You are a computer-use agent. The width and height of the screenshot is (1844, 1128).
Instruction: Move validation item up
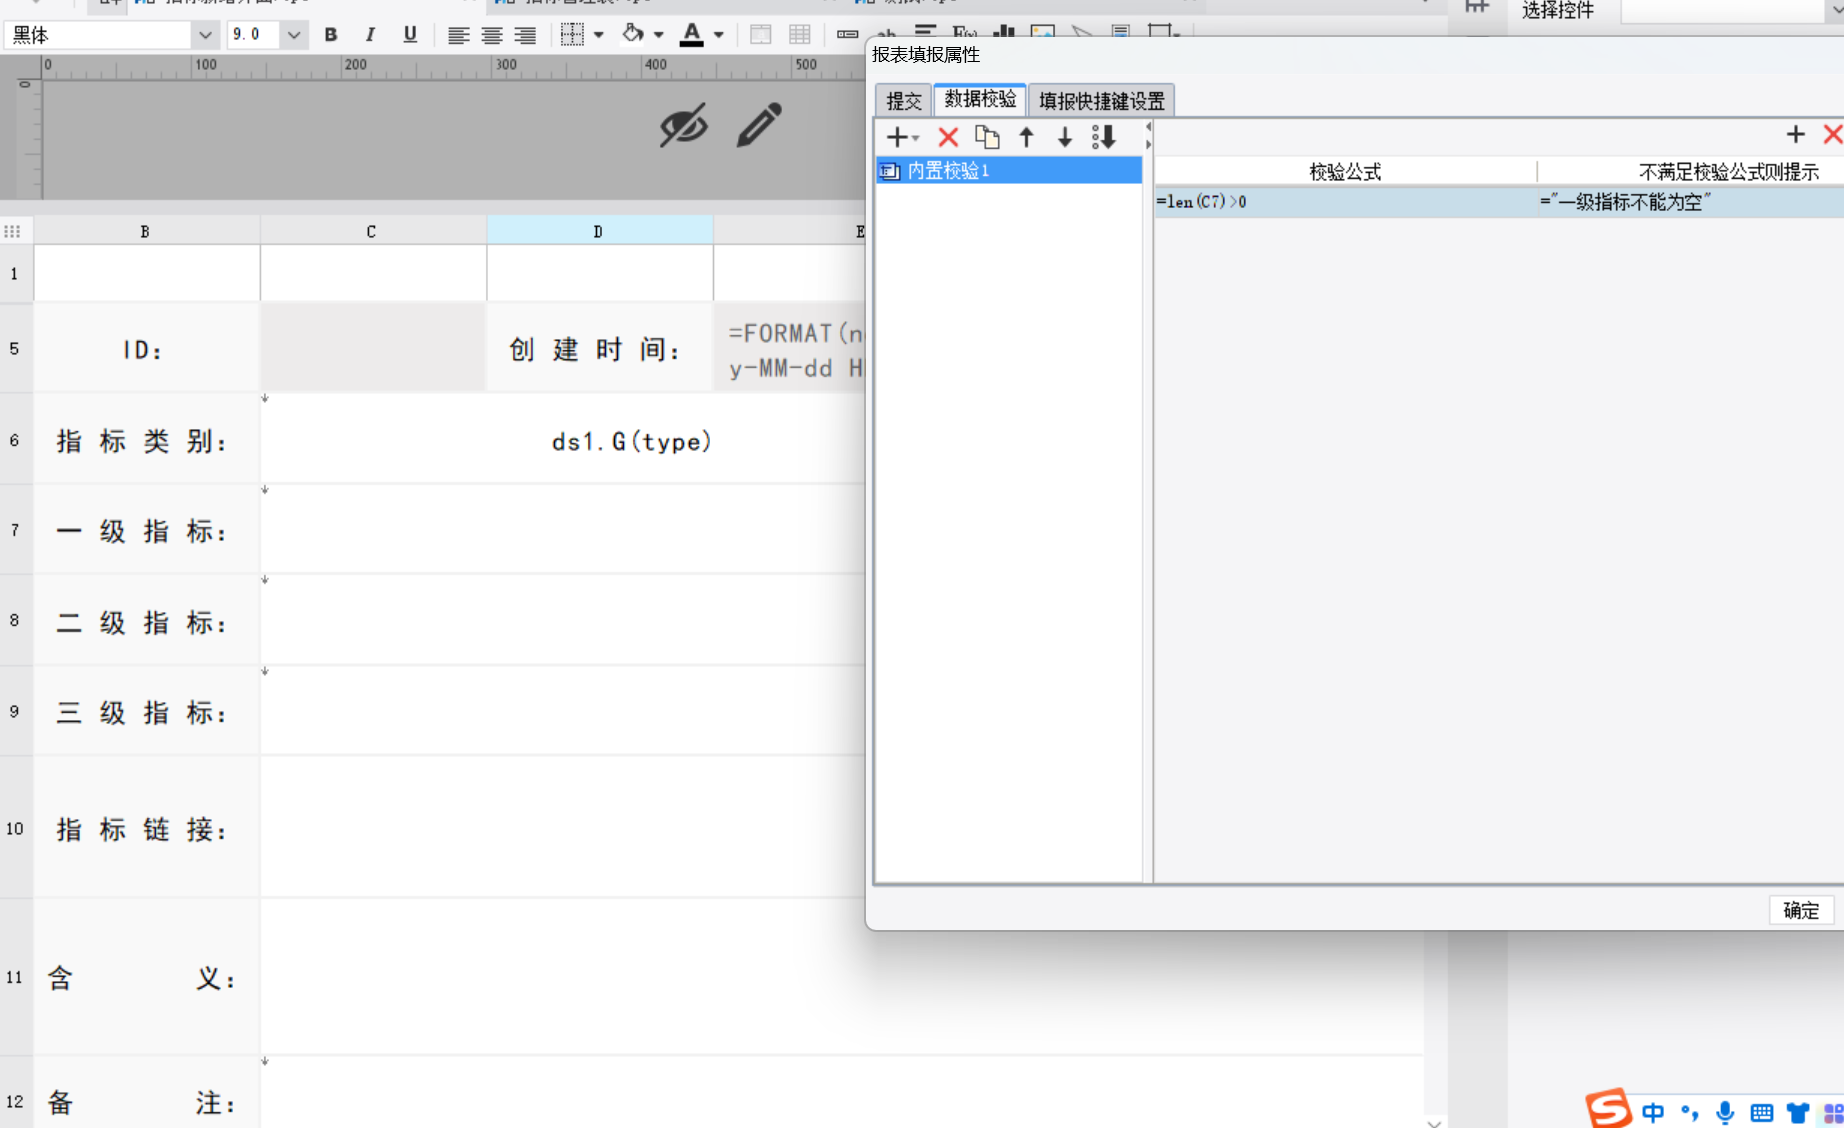1026,137
